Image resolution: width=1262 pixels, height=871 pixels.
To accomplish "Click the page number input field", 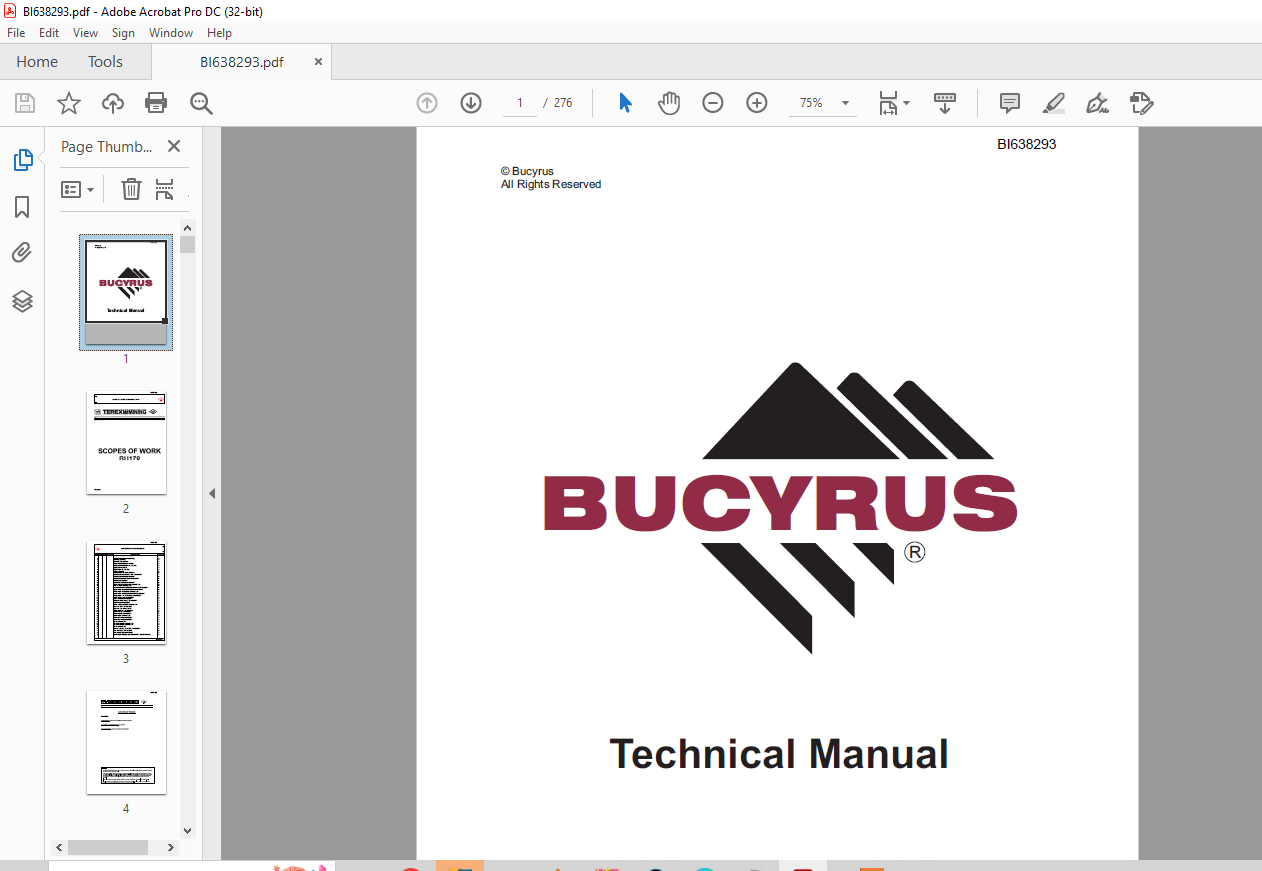I will [520, 103].
